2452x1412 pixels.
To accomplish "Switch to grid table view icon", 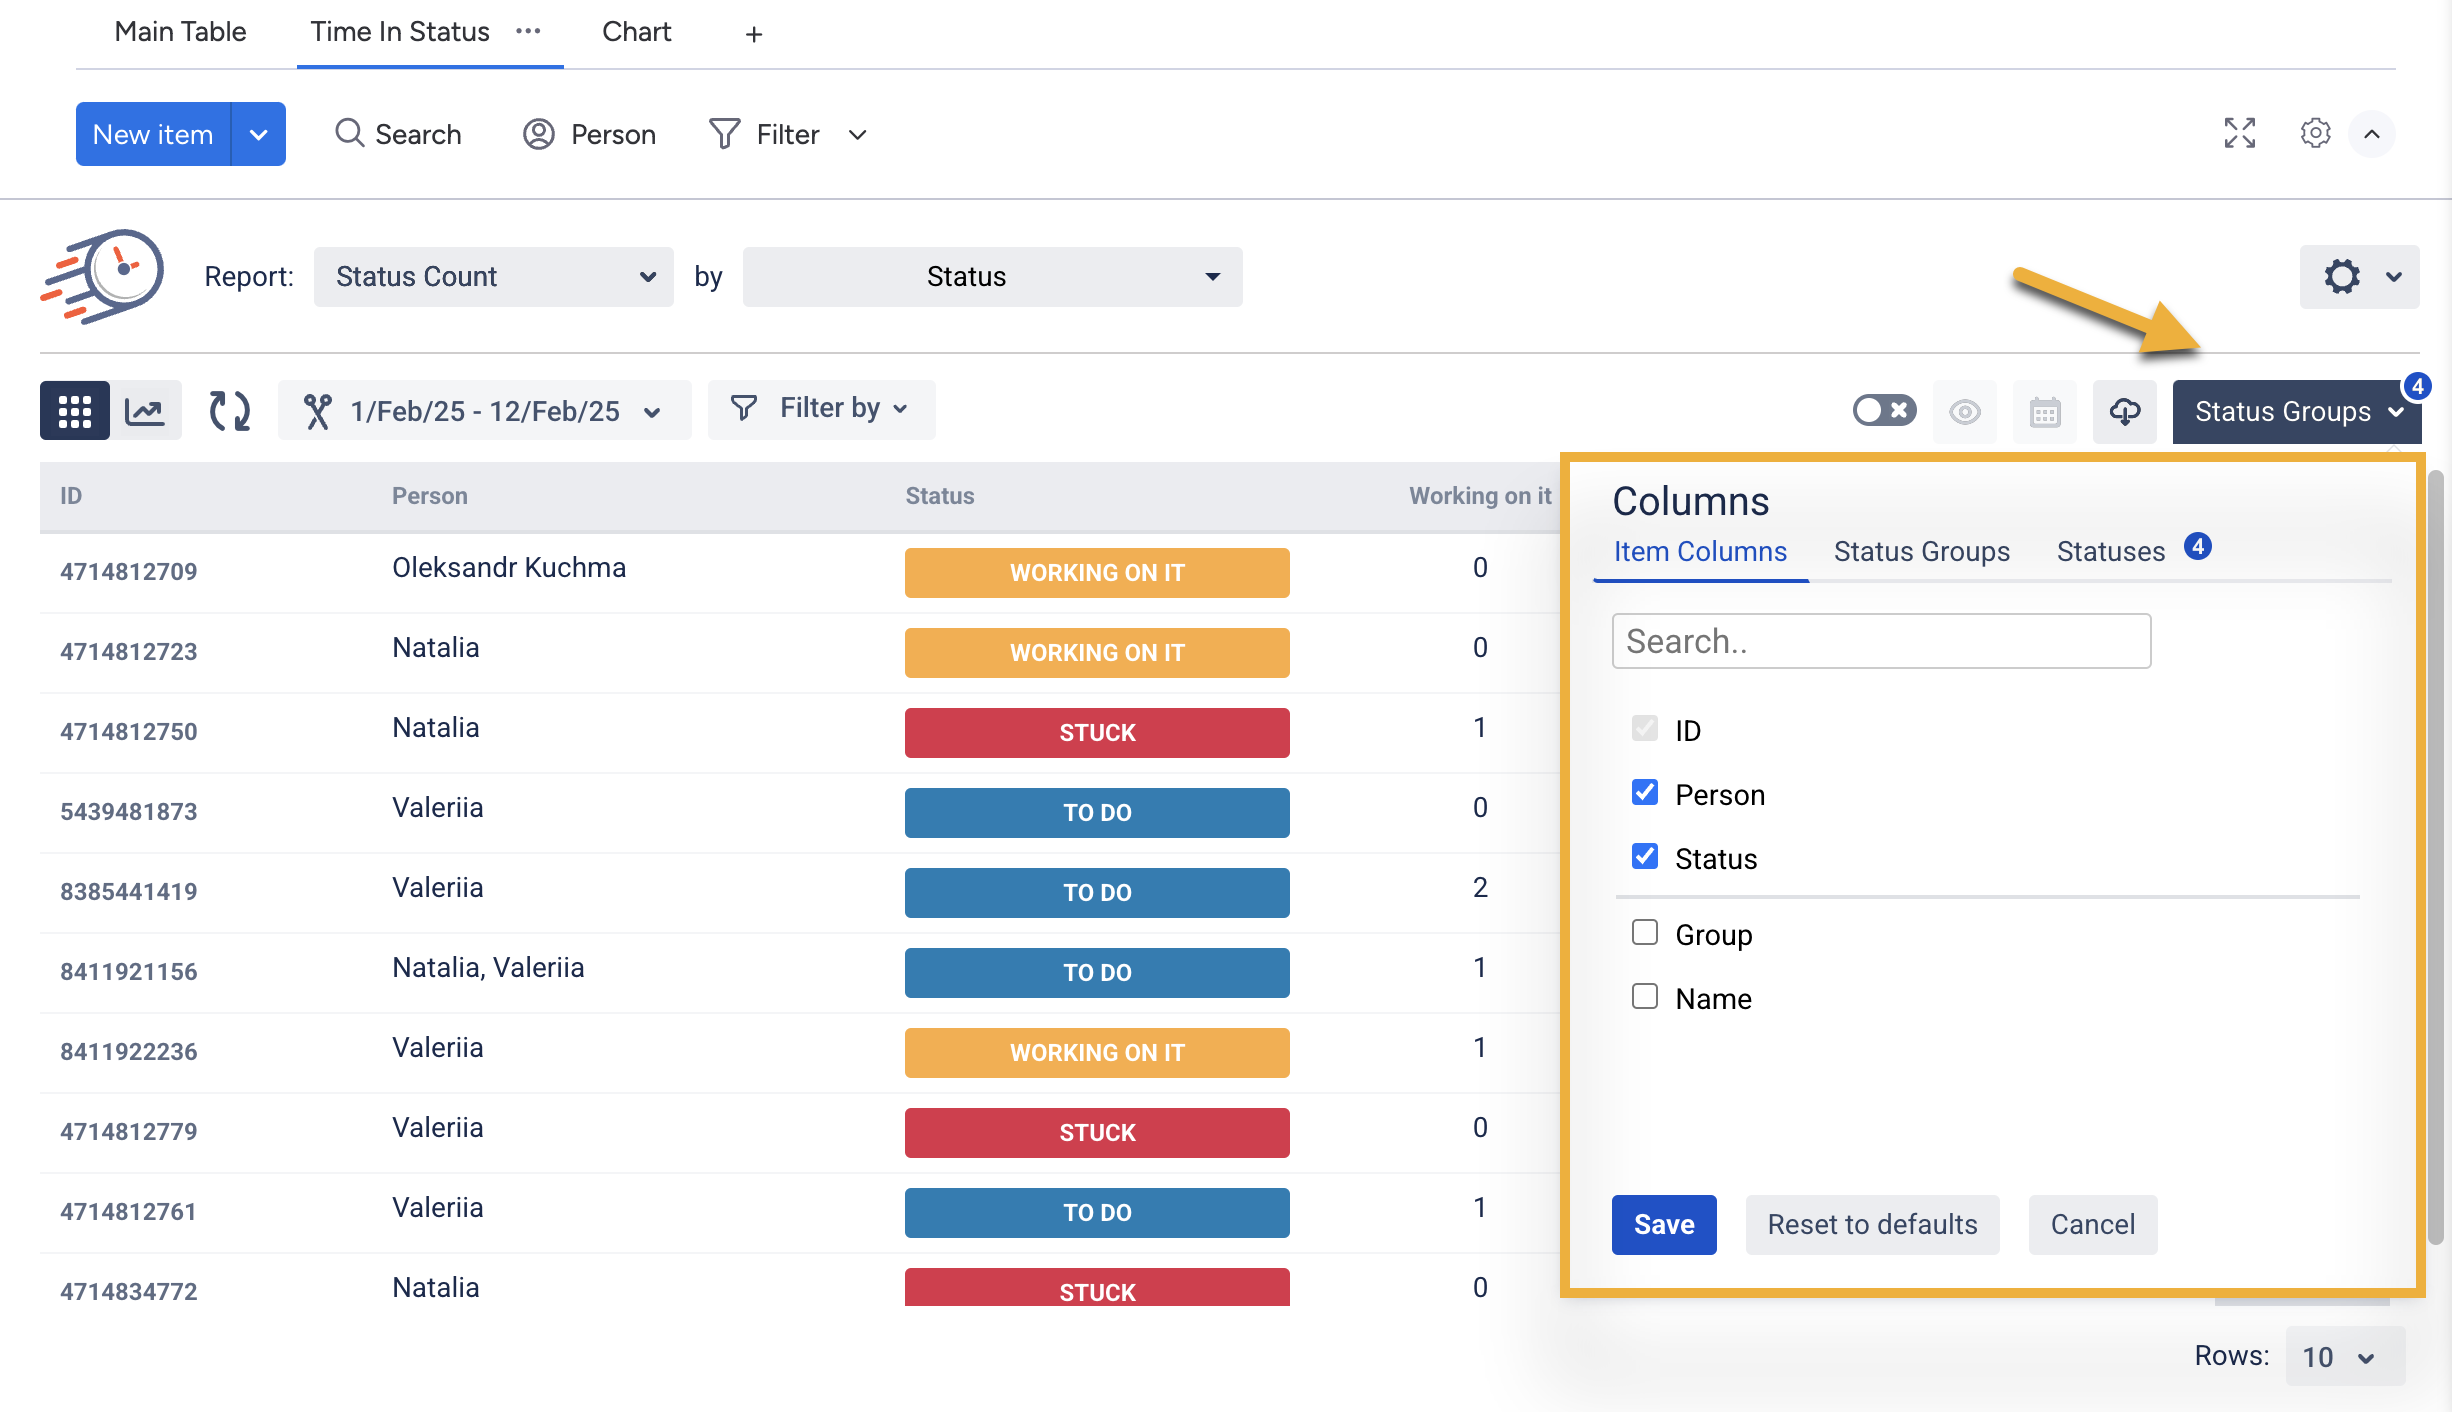I will tap(75, 411).
